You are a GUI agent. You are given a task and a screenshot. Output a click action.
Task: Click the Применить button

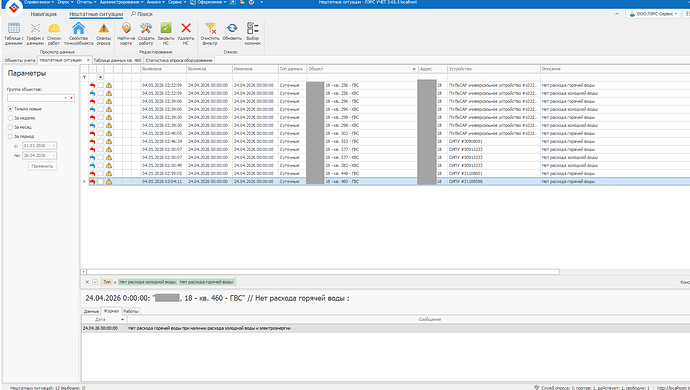(42, 166)
